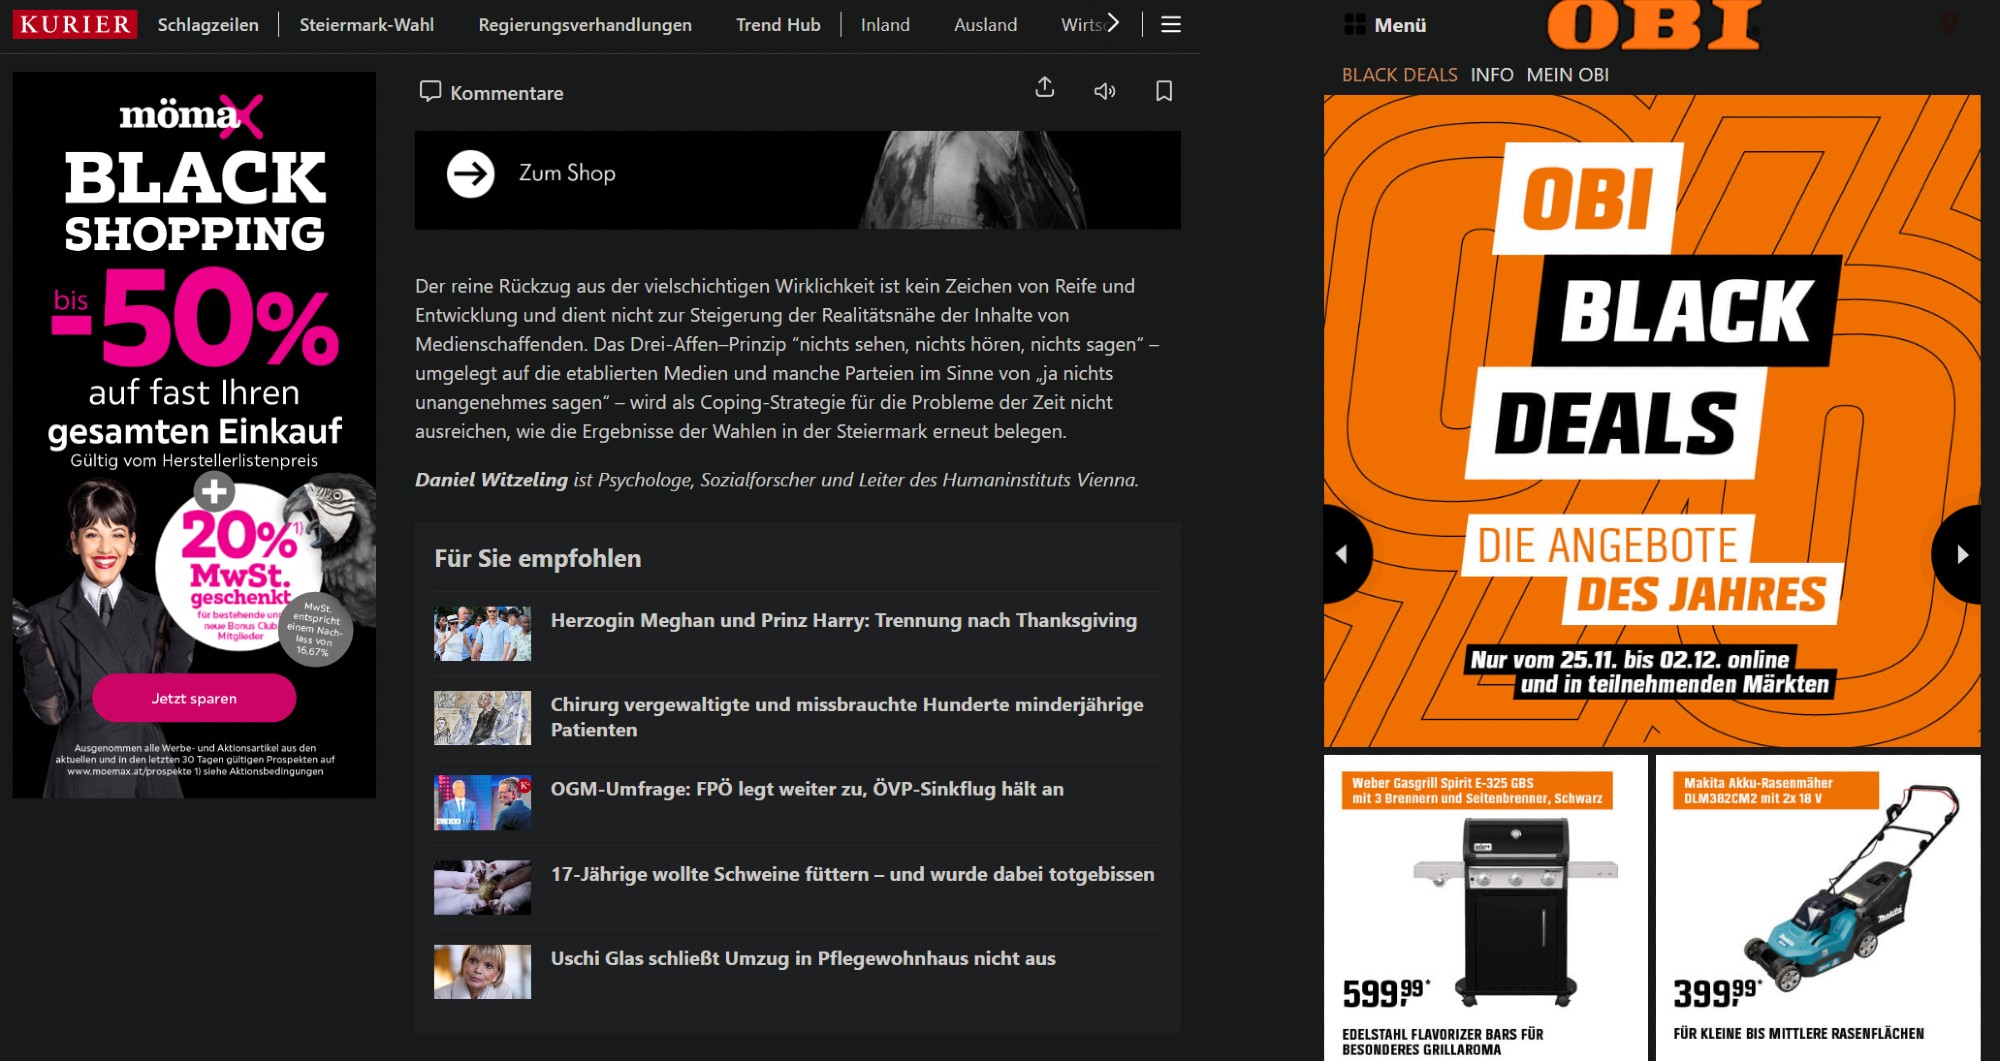Select the Makita Akku-Rasenmäher product card

click(x=1817, y=905)
